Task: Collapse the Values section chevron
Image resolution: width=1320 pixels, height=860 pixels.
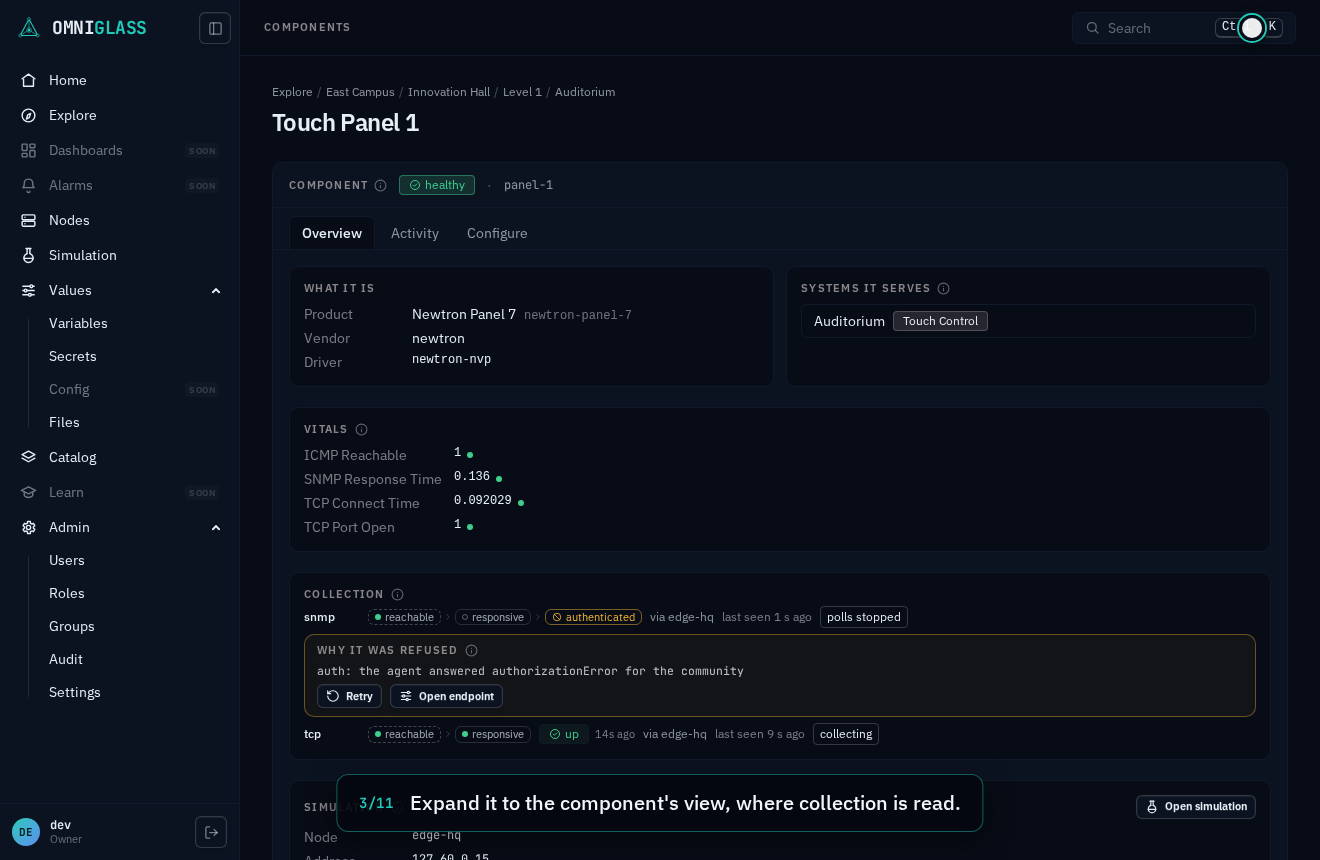Action: point(216,290)
